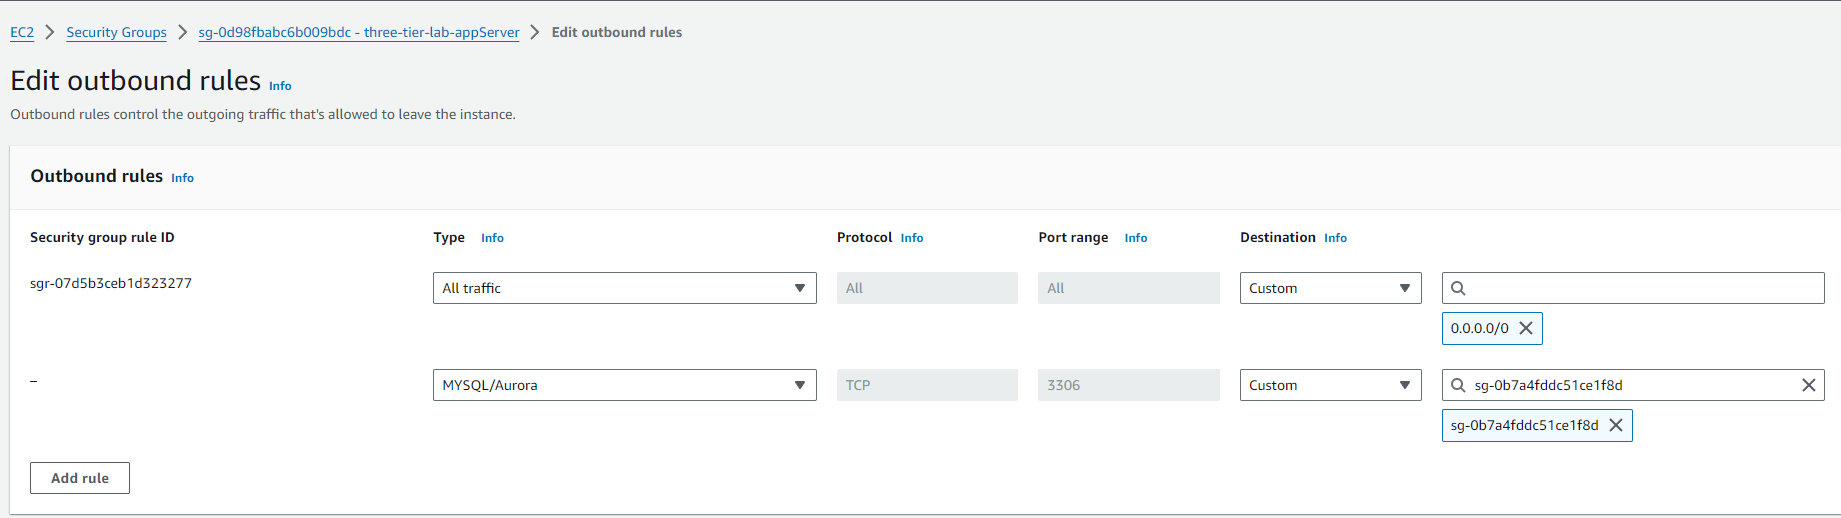The width and height of the screenshot is (1841, 518).
Task: Remove the 0.0.0.0/0 destination chip
Action: (1525, 328)
